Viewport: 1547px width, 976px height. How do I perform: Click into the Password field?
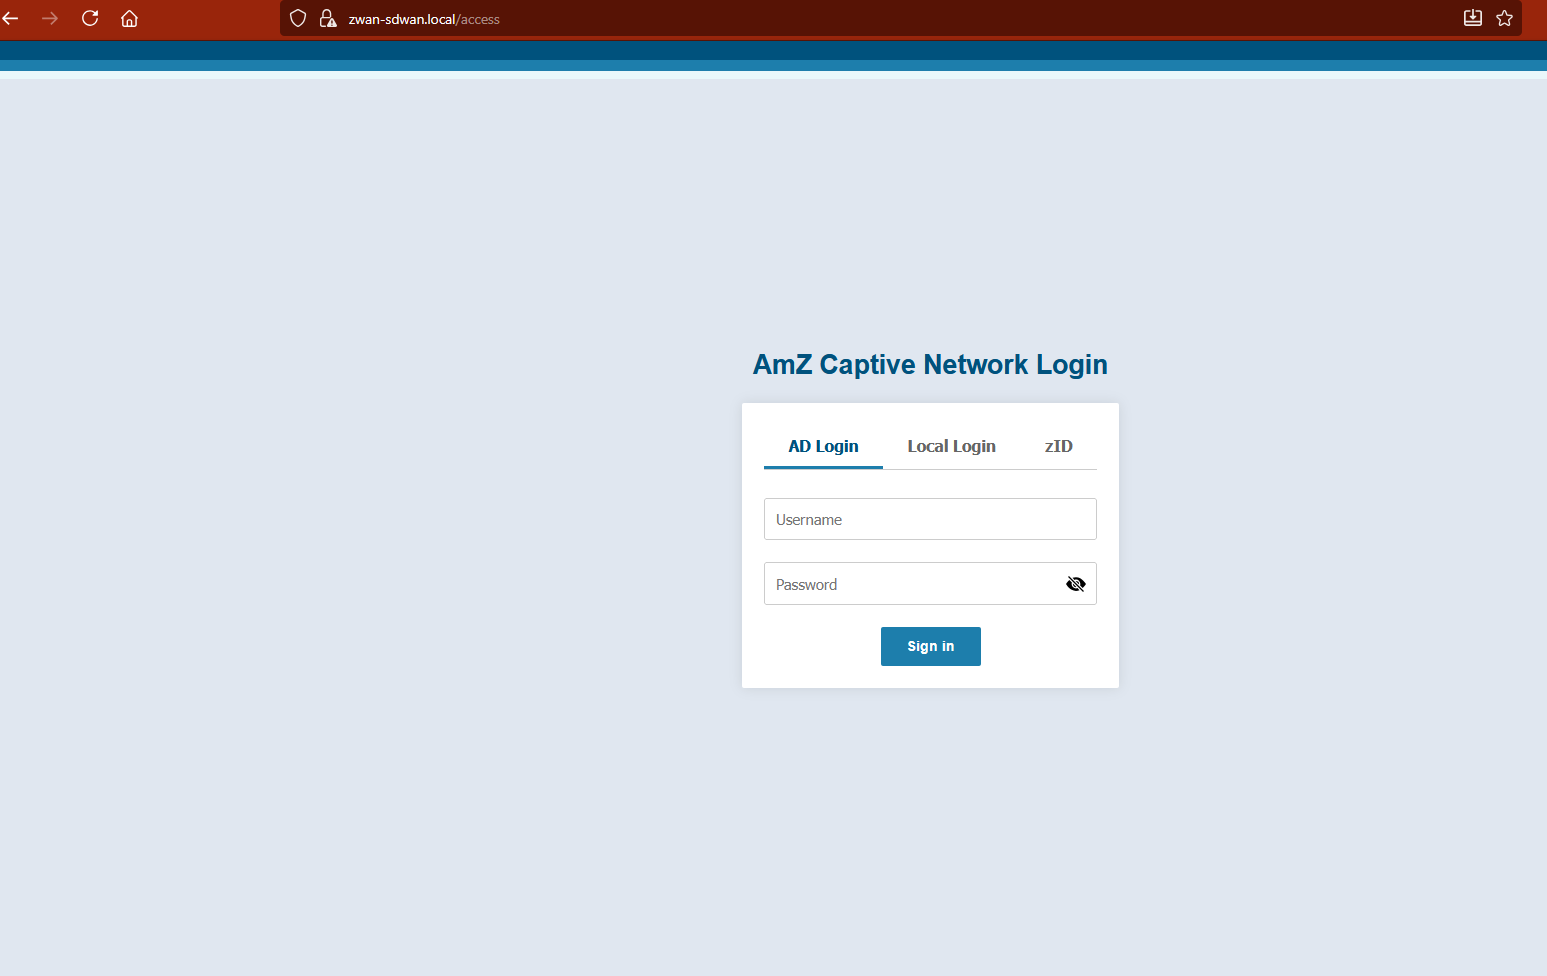(x=910, y=584)
